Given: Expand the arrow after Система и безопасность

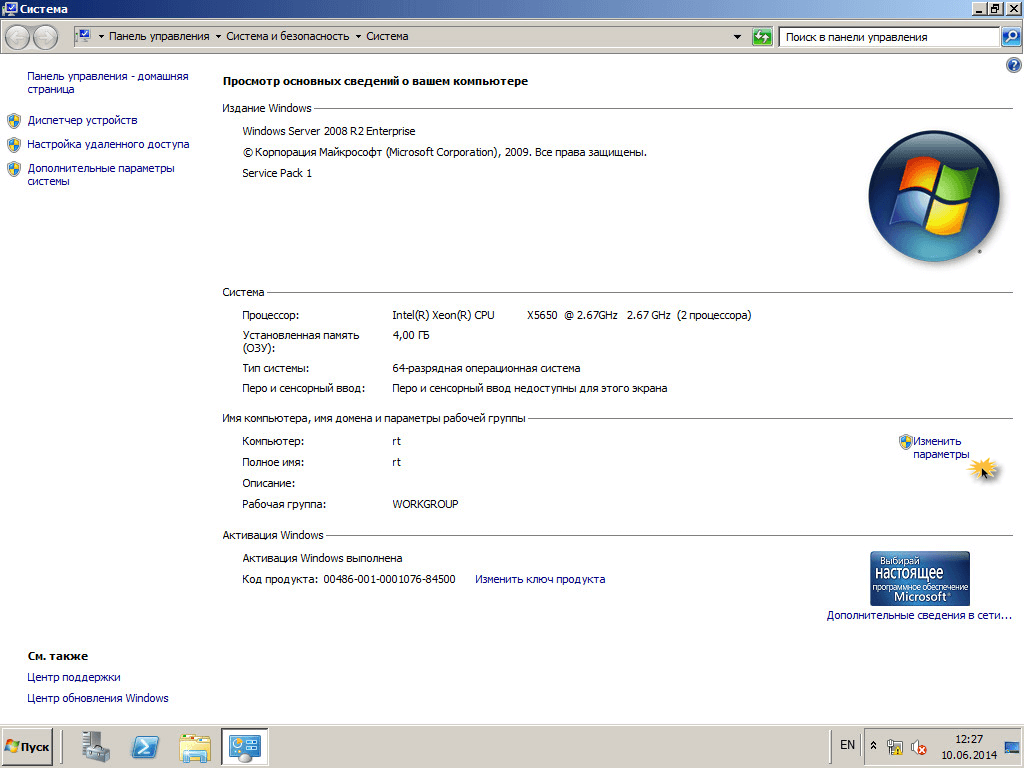Looking at the screenshot, I should pos(358,37).
